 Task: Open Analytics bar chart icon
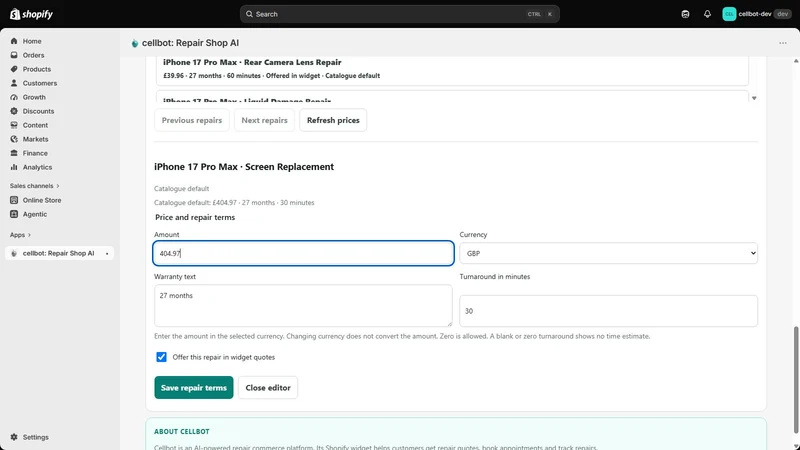tap(14, 167)
